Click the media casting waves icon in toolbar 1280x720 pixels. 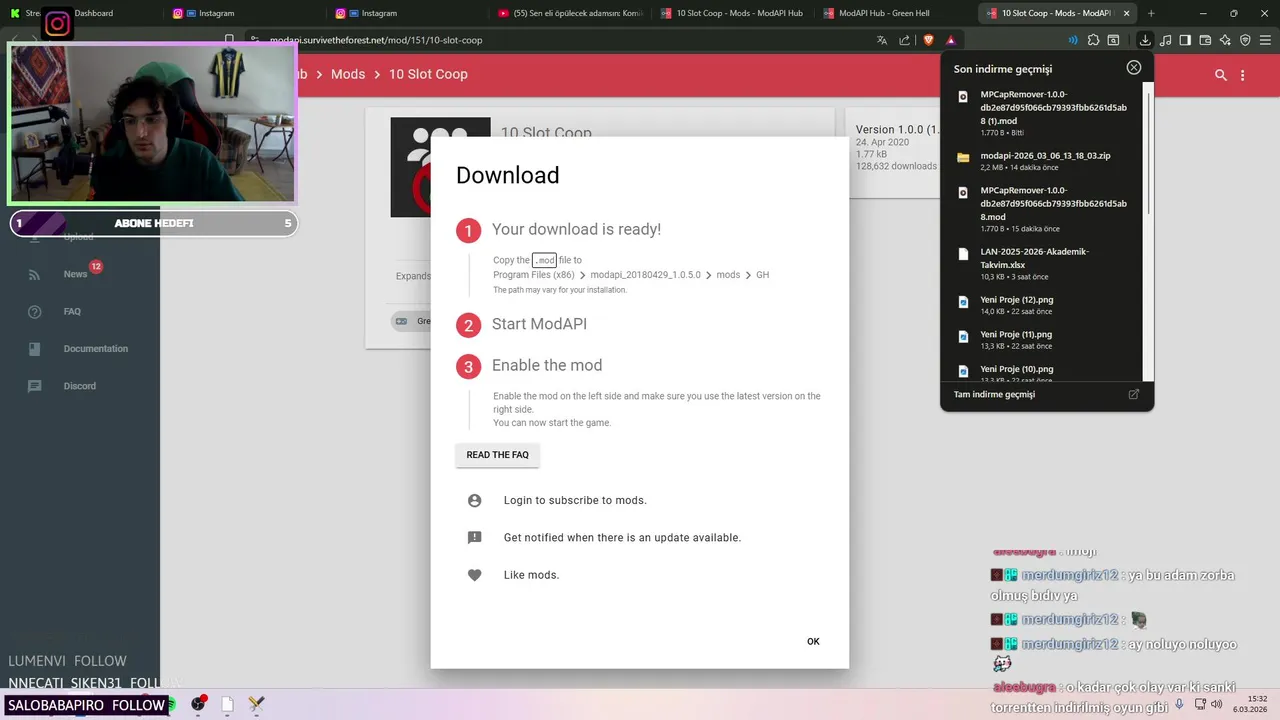point(1073,40)
